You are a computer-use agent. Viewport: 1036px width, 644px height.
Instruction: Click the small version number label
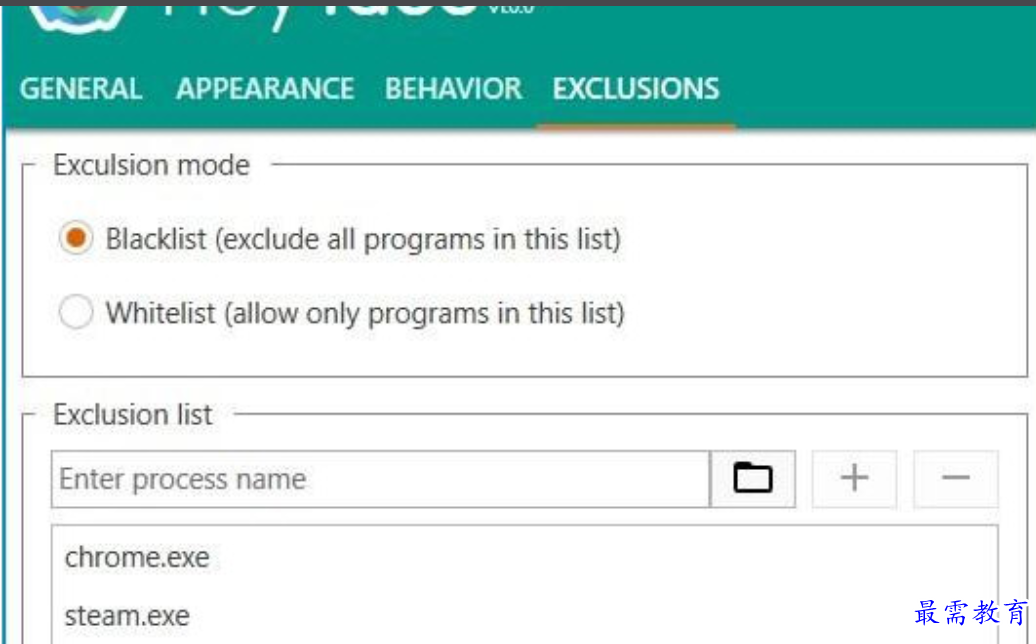[x=511, y=8]
